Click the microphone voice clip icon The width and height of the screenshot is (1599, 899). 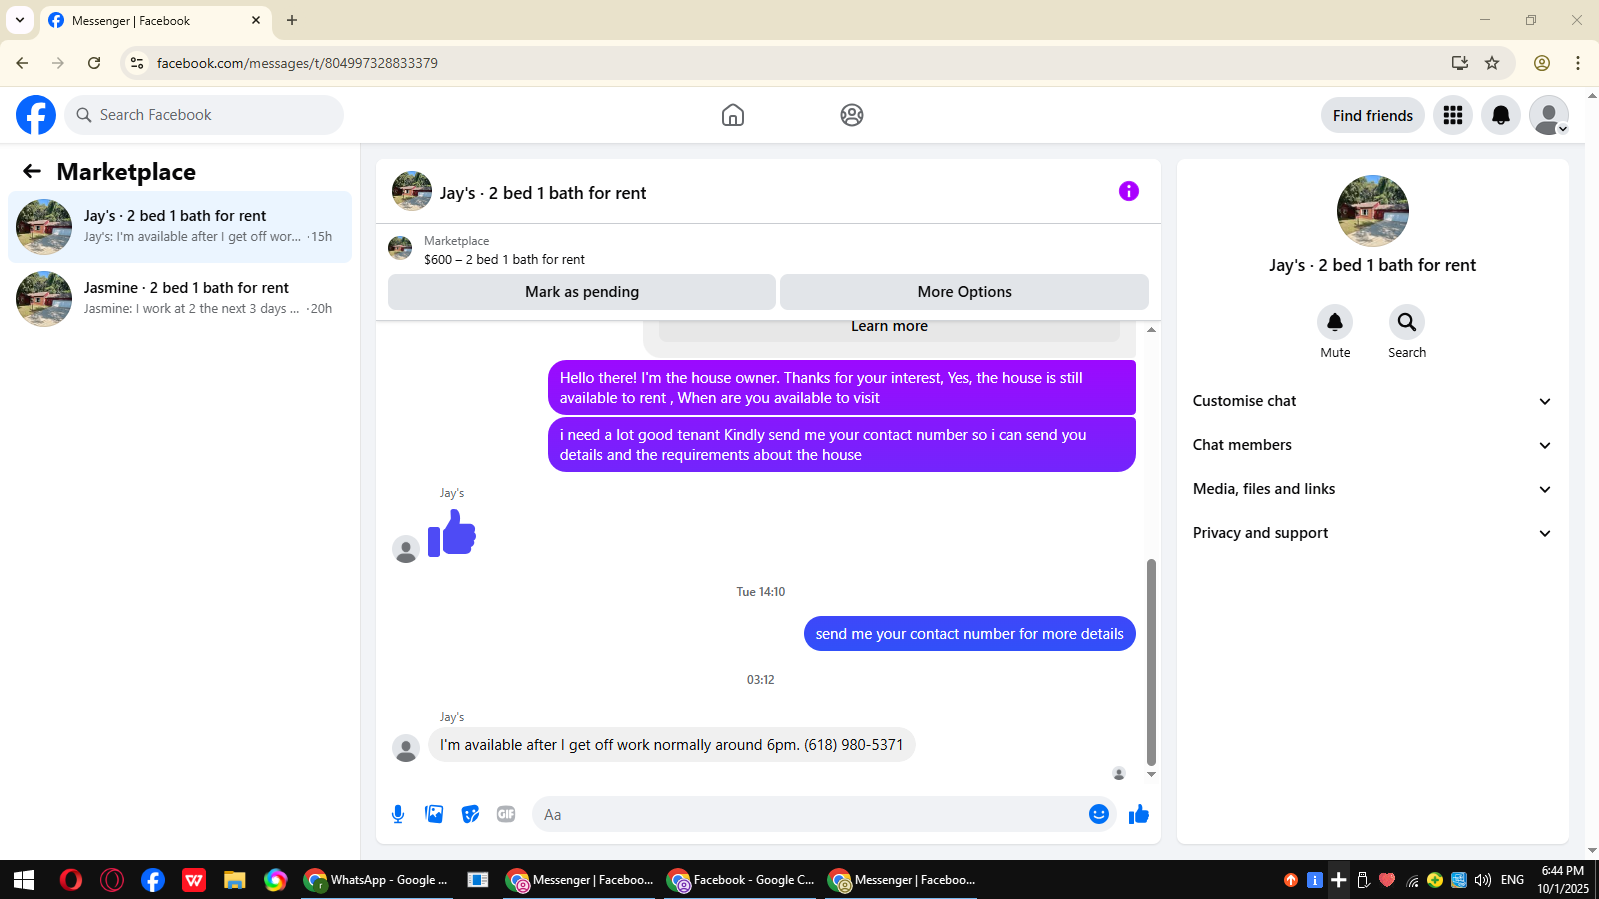398,814
